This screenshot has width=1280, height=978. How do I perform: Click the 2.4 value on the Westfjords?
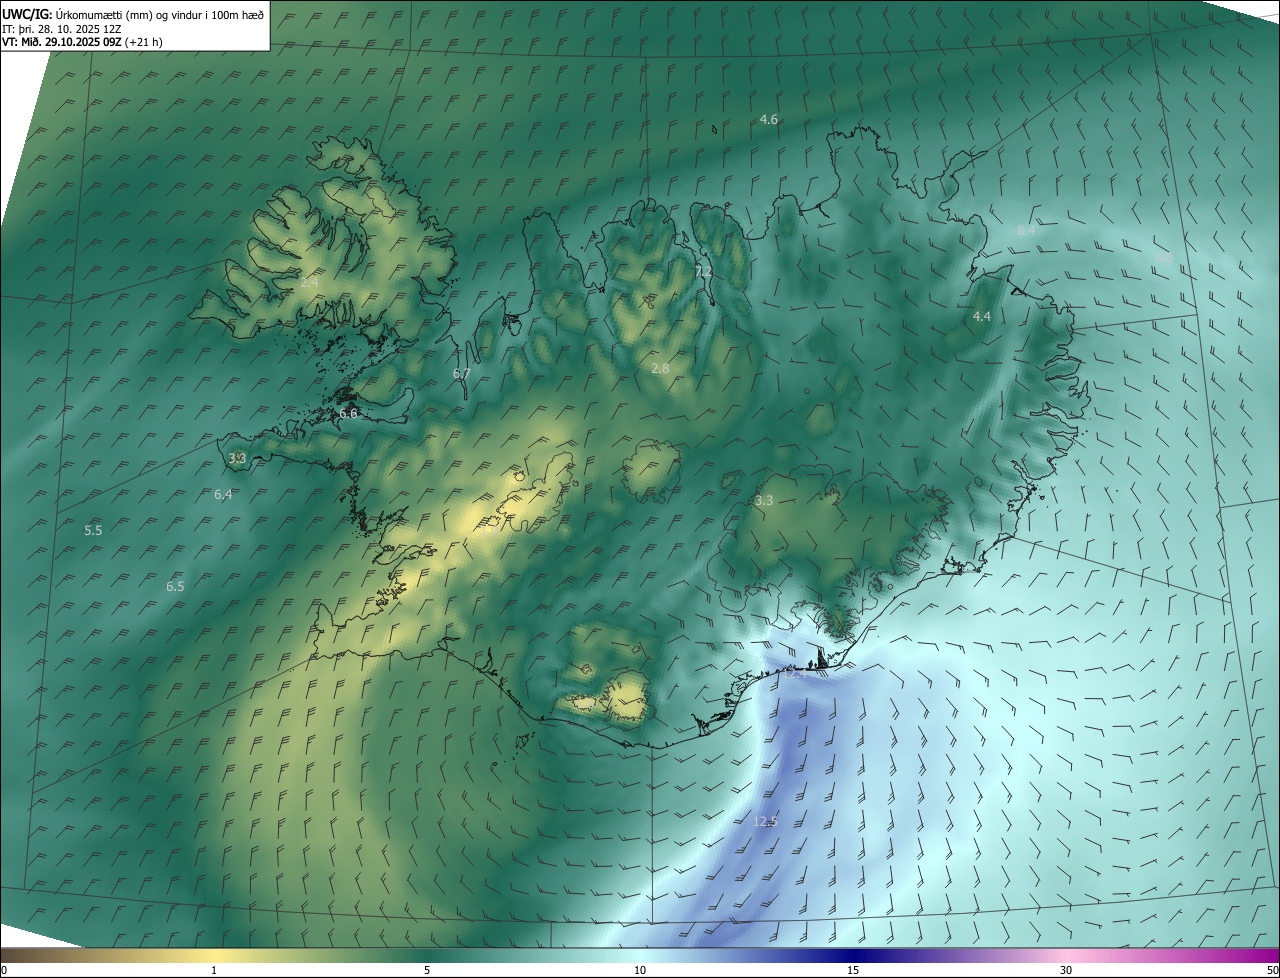309,282
